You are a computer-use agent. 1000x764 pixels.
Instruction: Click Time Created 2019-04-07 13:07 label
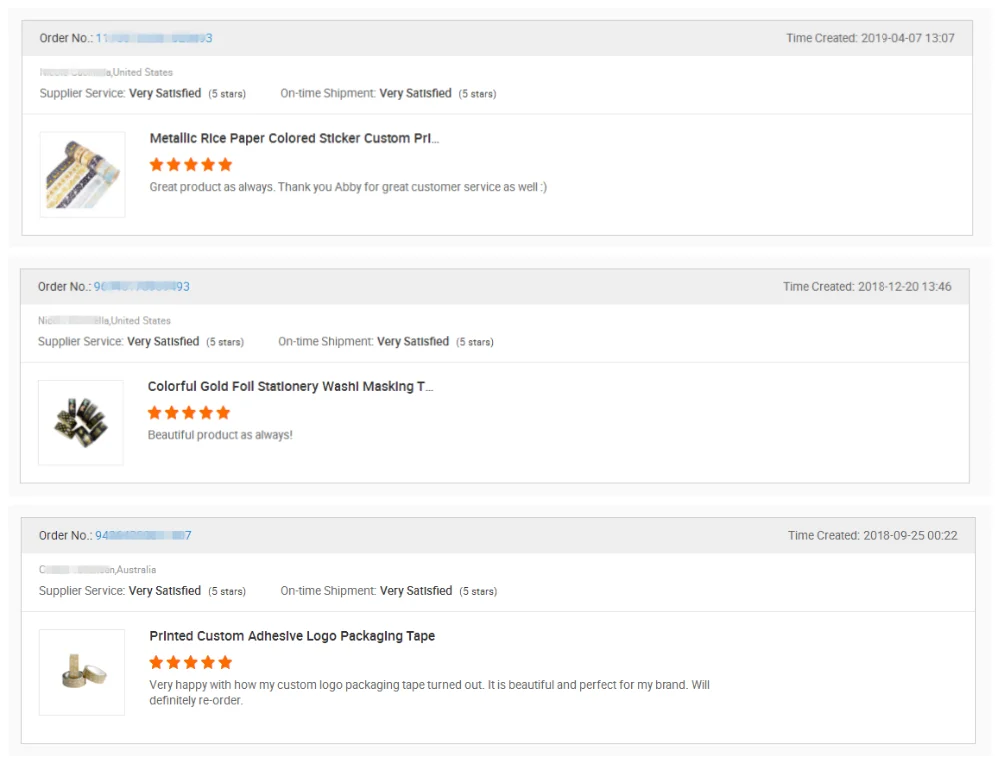[870, 38]
